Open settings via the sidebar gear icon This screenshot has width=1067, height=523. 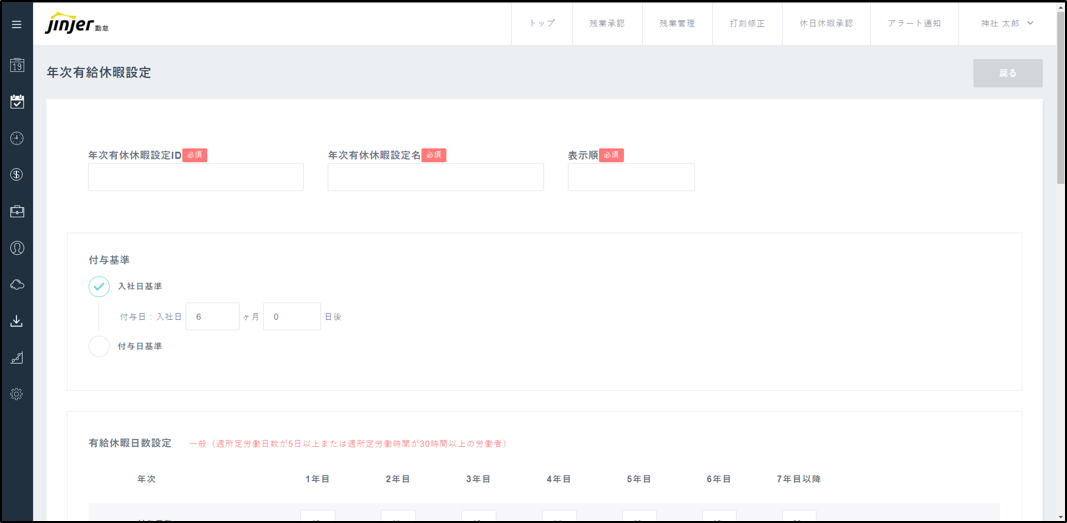[x=16, y=394]
